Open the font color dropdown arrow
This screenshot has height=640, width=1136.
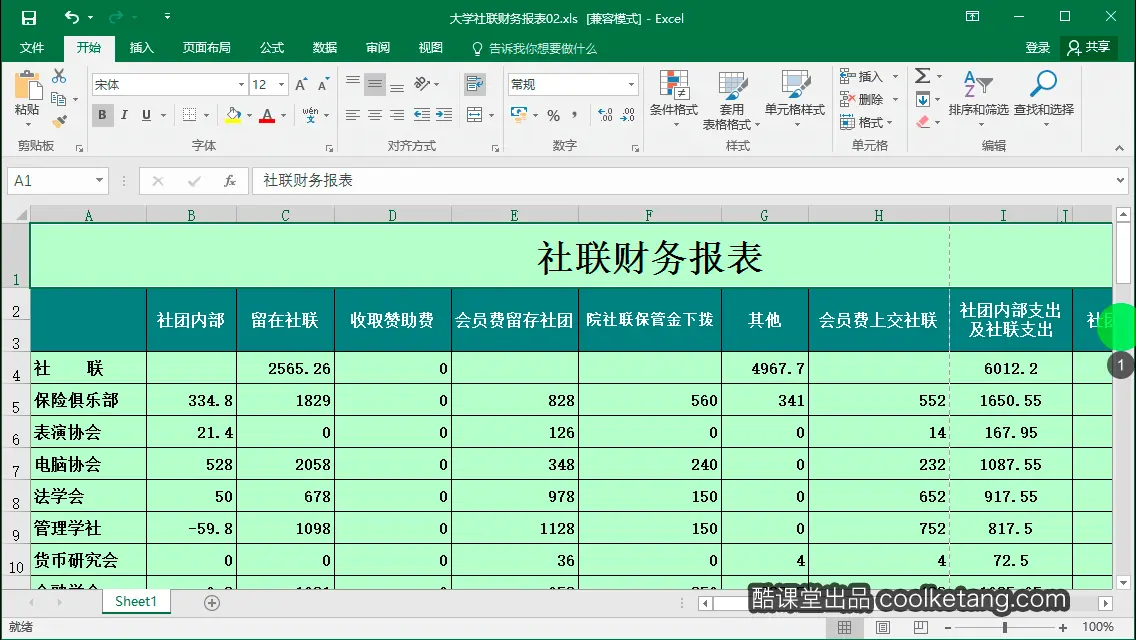[283, 115]
